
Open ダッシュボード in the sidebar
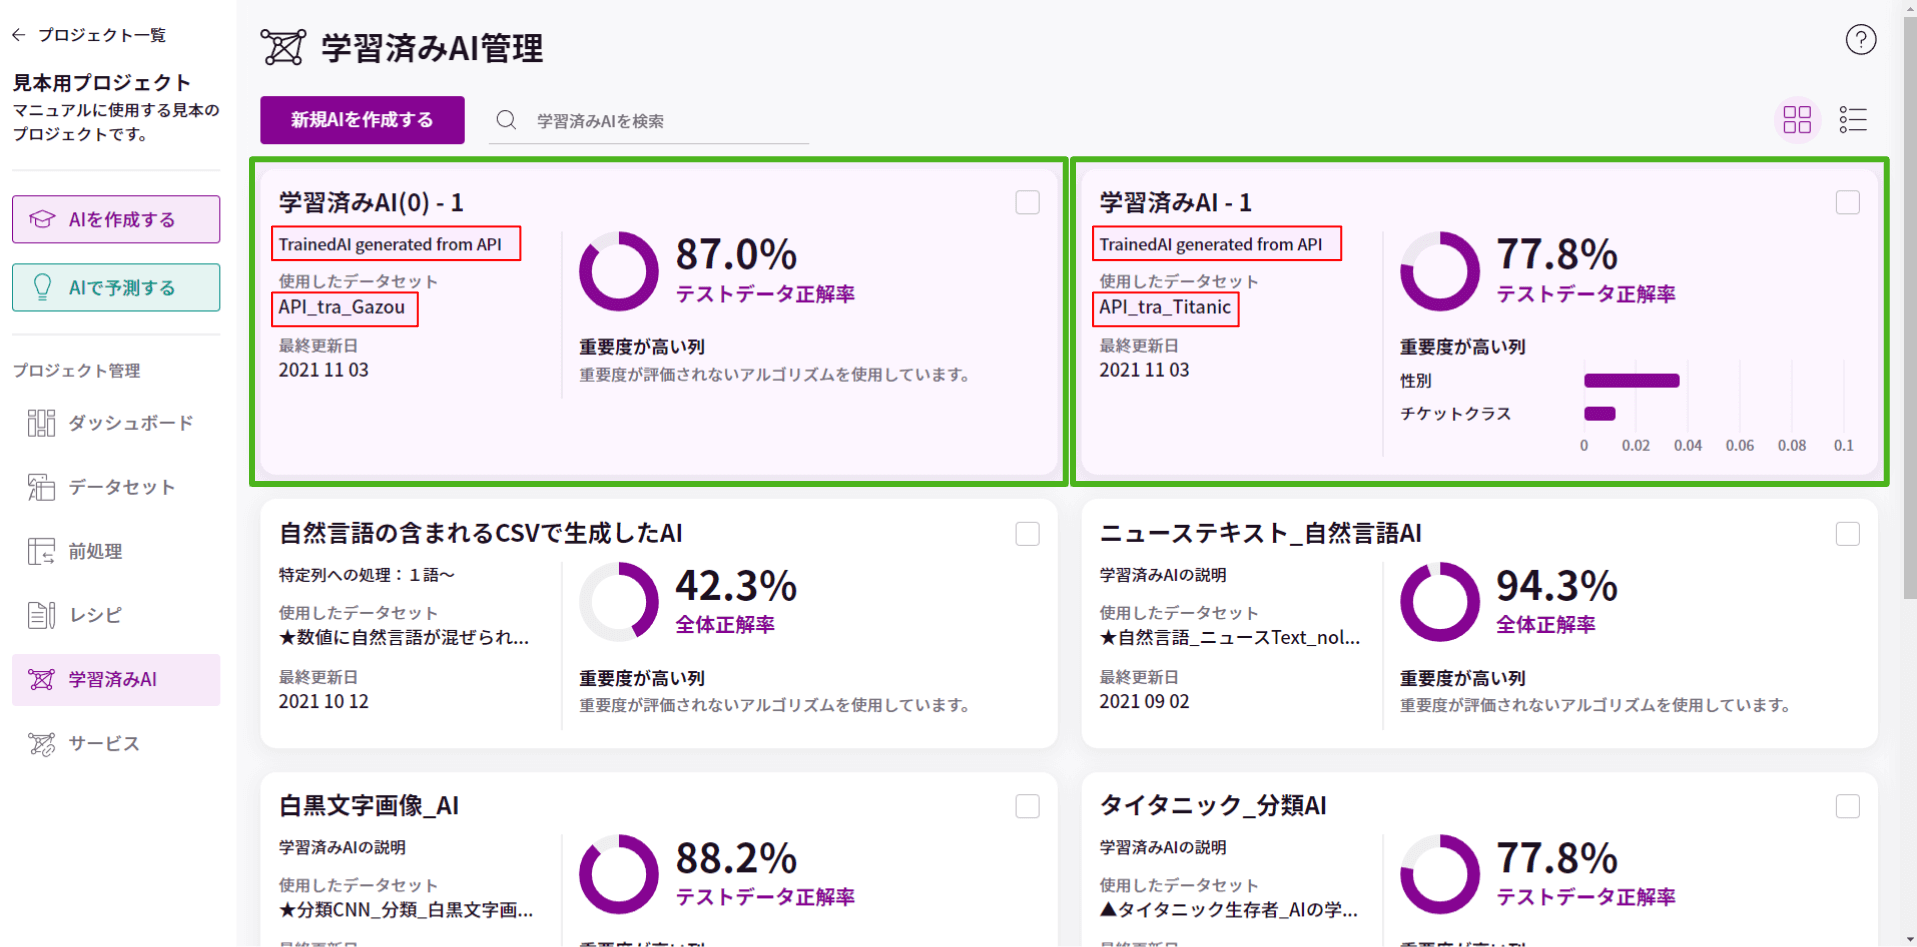click(116, 423)
